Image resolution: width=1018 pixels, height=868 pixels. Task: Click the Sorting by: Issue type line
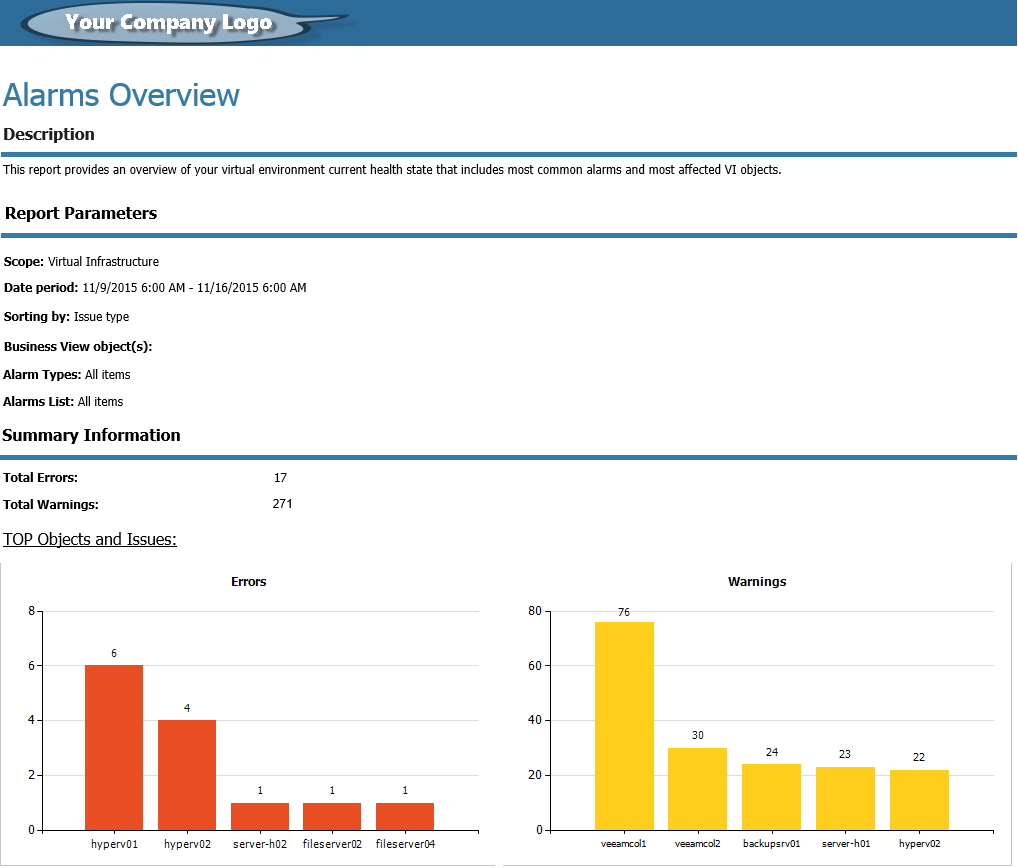point(66,317)
